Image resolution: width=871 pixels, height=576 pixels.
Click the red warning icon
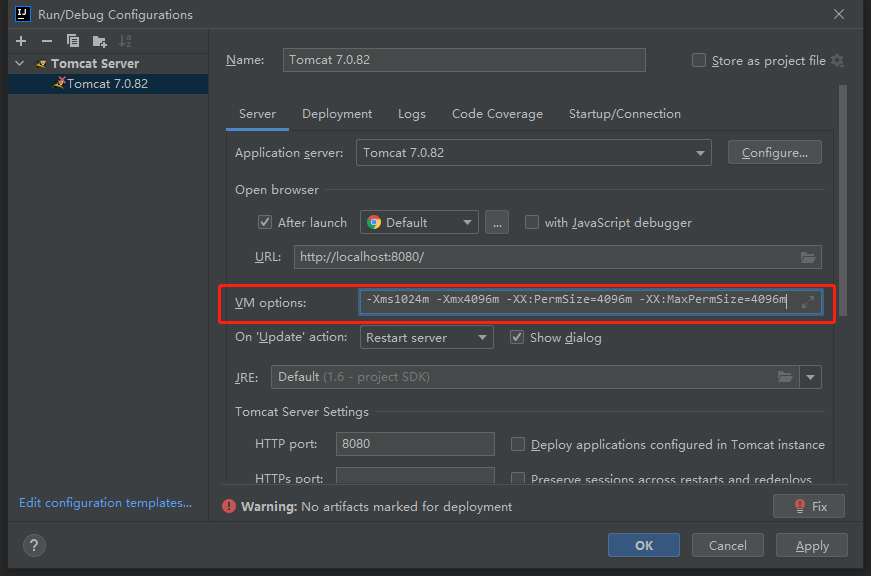(x=229, y=506)
